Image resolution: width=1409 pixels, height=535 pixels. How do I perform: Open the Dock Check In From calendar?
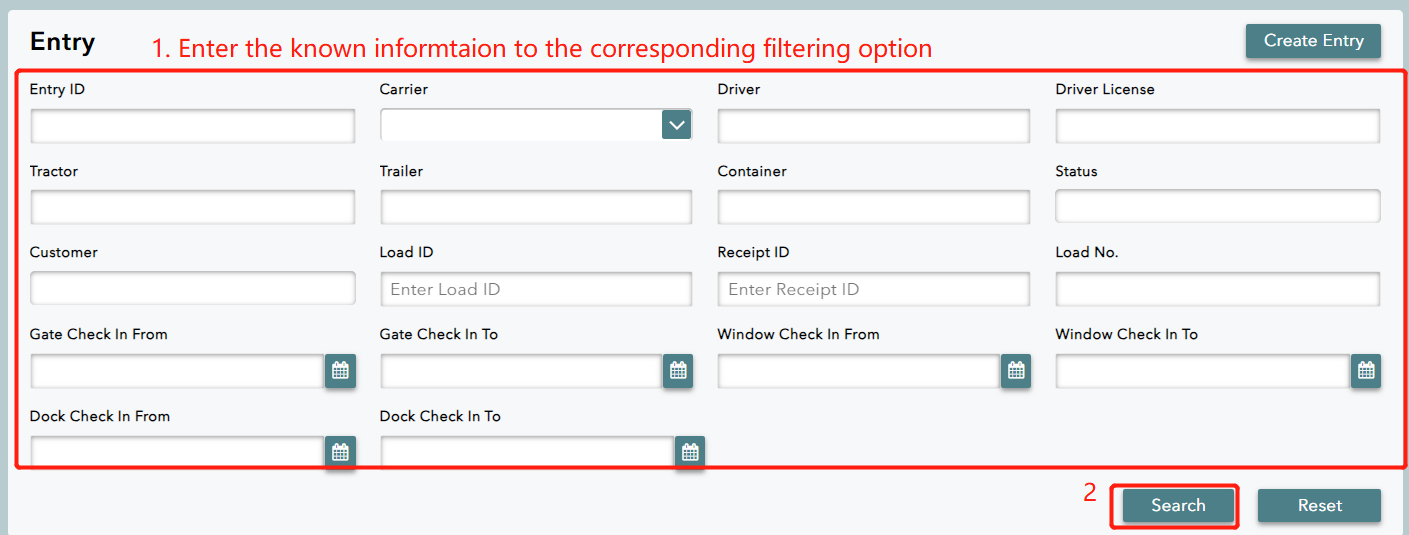coord(340,452)
